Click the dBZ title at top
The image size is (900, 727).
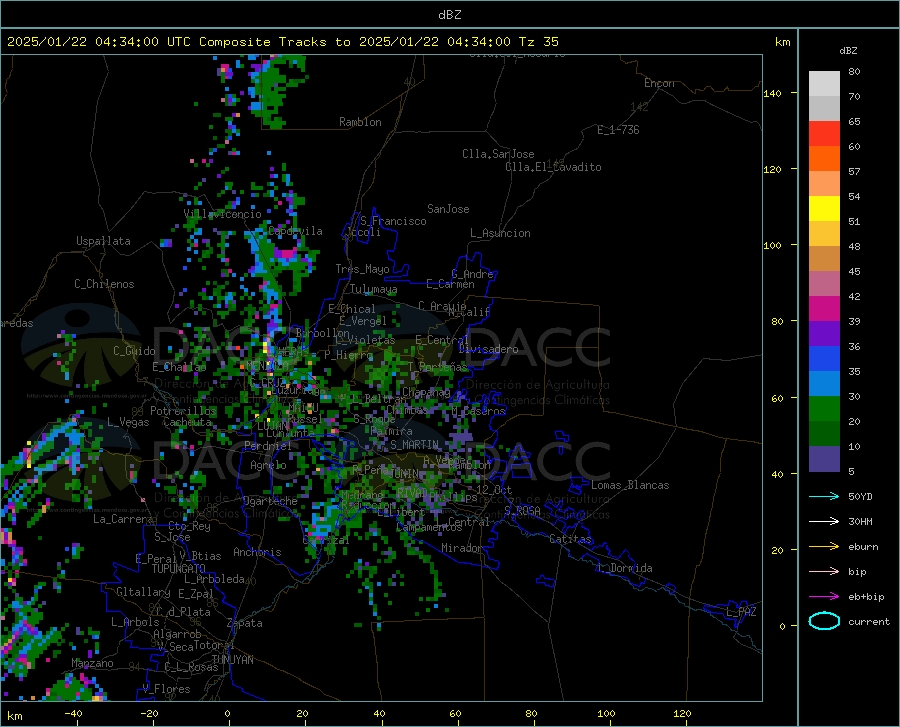449,15
